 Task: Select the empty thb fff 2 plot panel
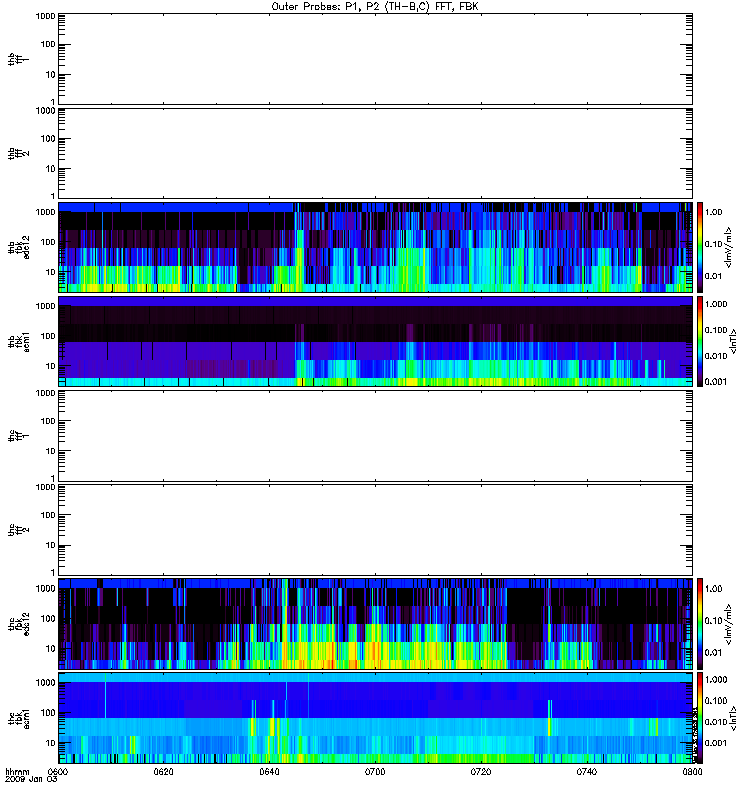(x=375, y=153)
